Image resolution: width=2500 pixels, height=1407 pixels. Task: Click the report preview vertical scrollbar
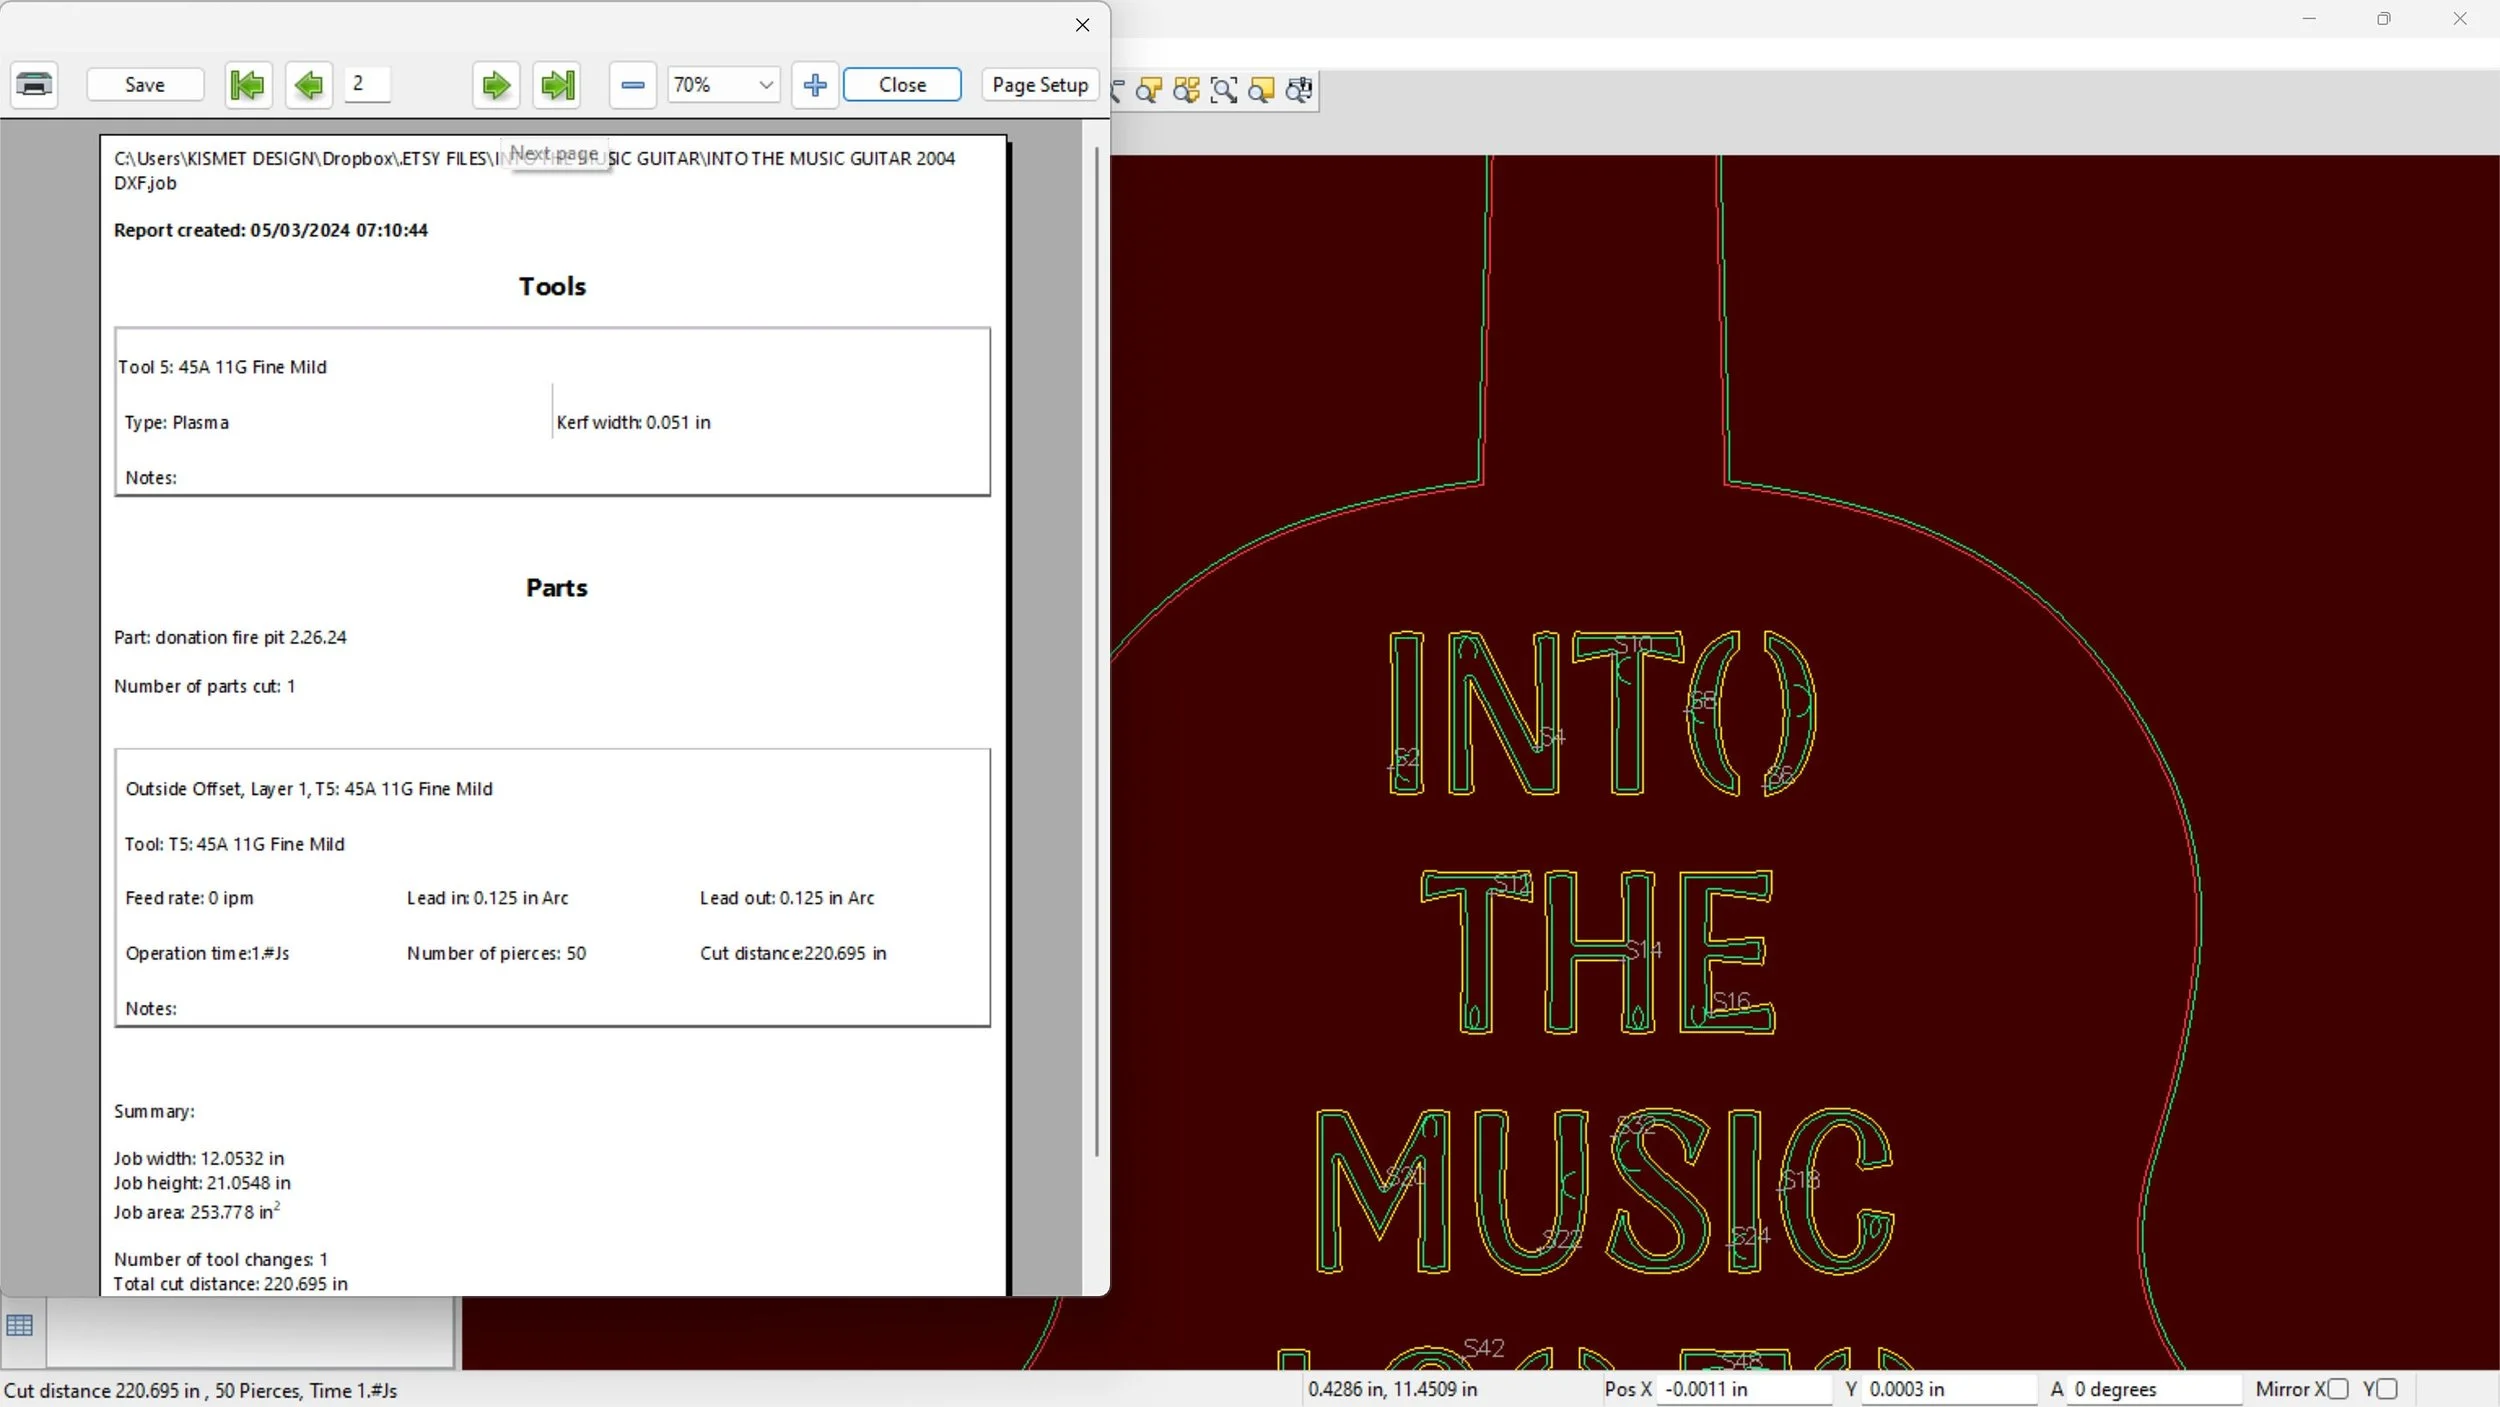1097,650
